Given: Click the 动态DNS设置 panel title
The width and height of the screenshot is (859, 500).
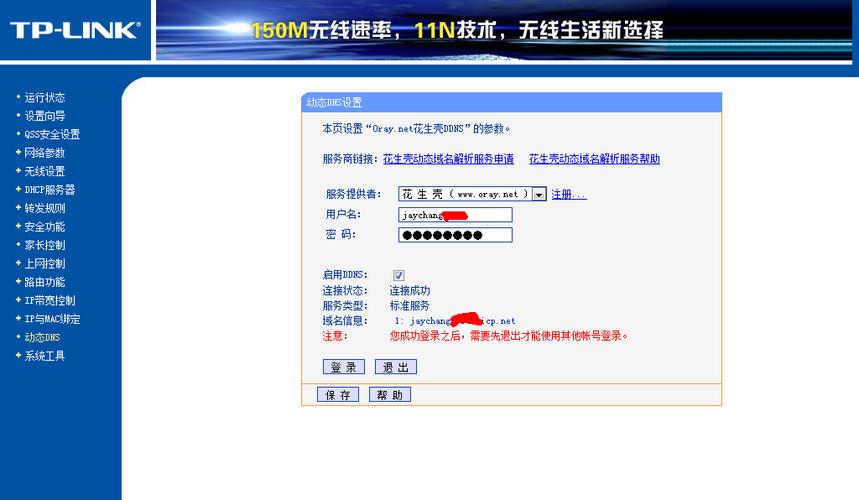Looking at the screenshot, I should [x=334, y=102].
